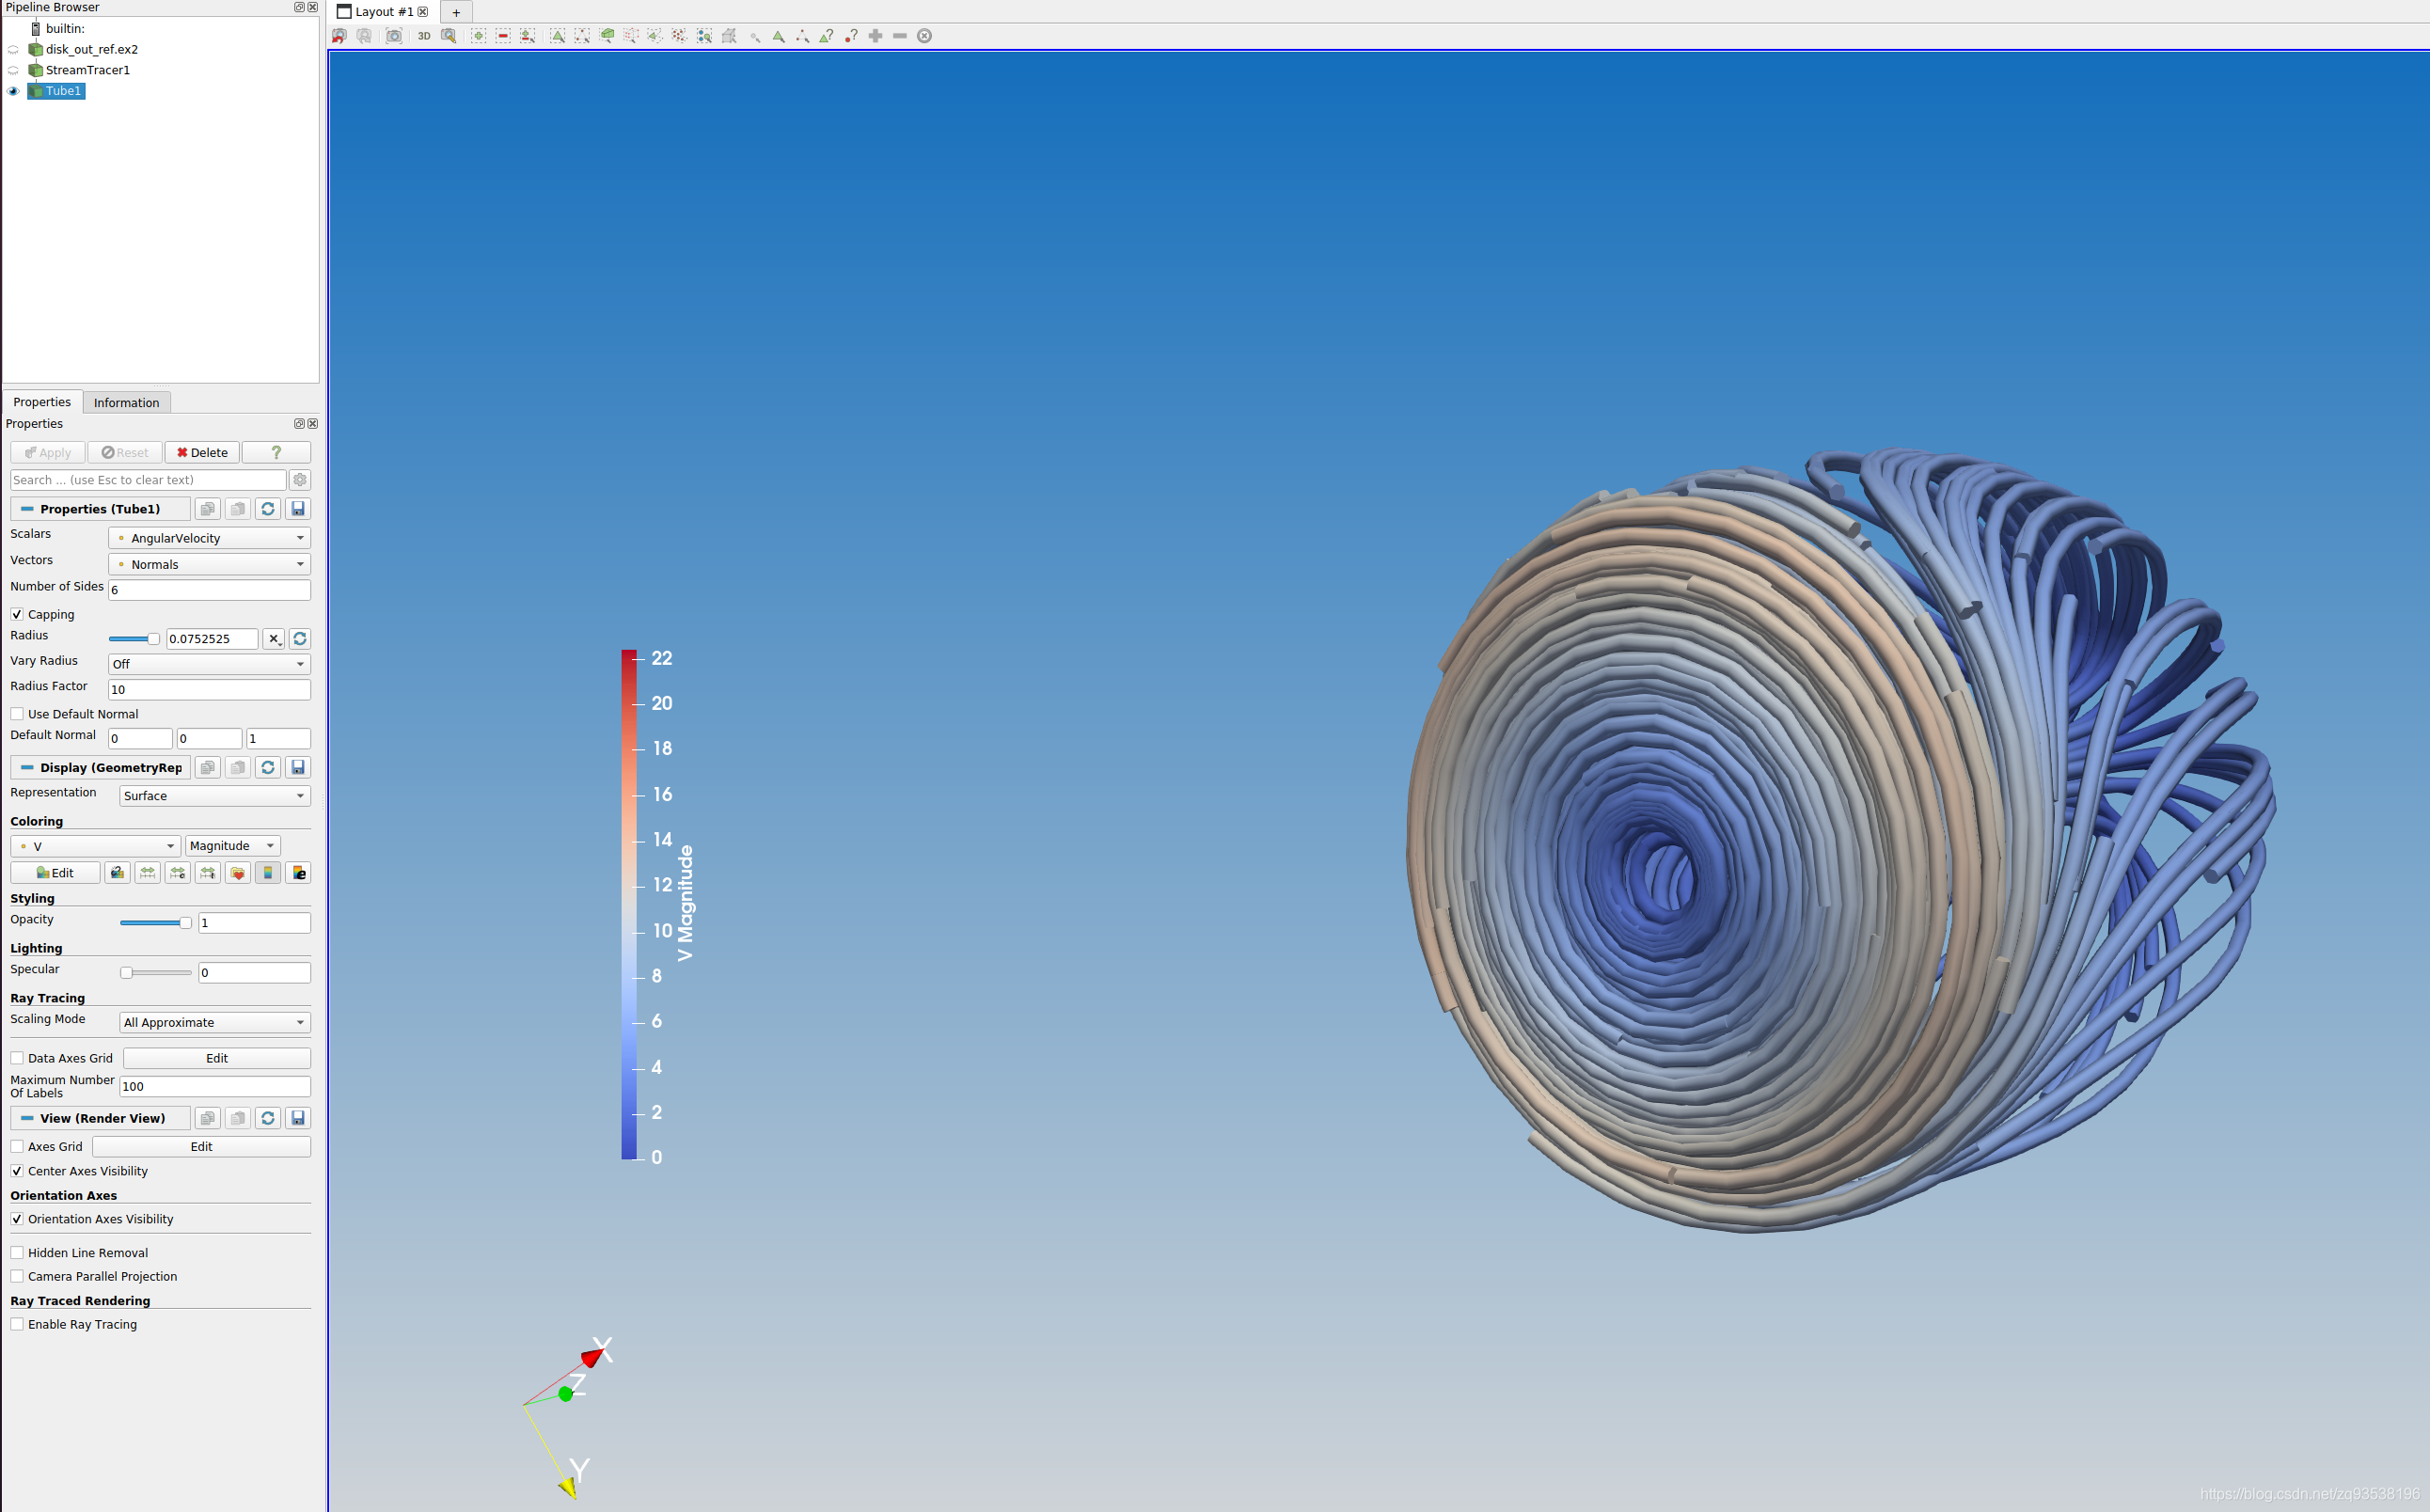Click the Delete button in Properties
2430x1512 pixels.
click(202, 452)
